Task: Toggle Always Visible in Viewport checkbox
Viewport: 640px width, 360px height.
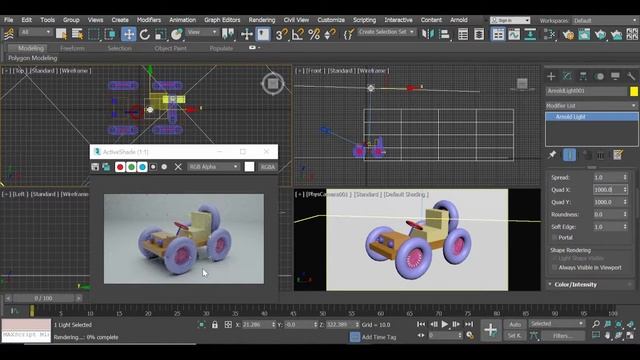Action: coord(554,268)
